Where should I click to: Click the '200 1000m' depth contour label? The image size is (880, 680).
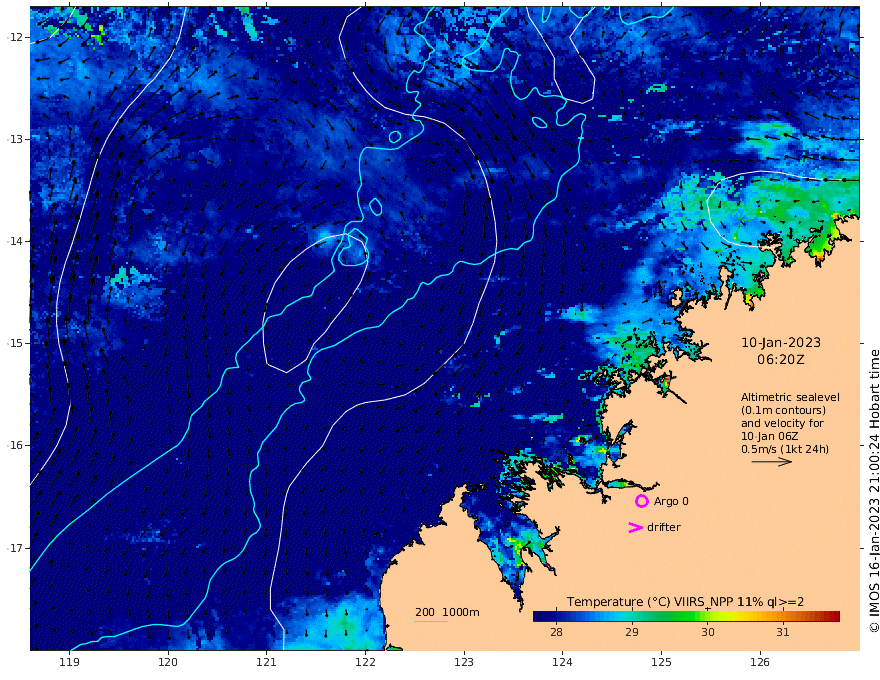coord(447,612)
